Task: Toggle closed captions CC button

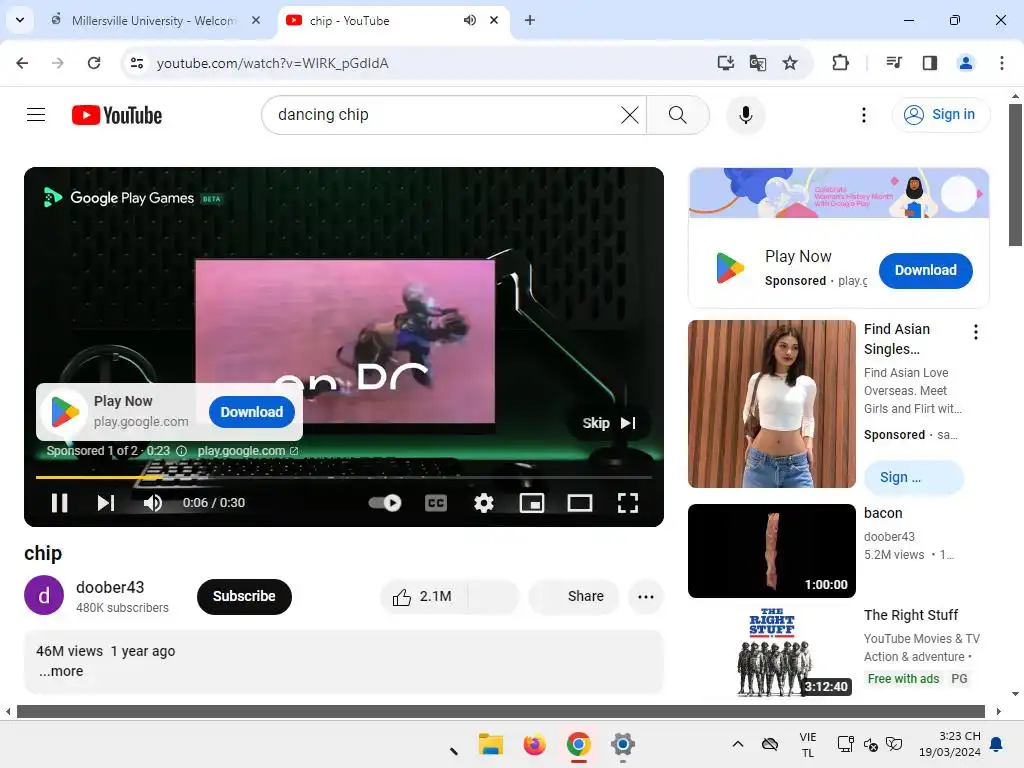Action: tap(436, 503)
